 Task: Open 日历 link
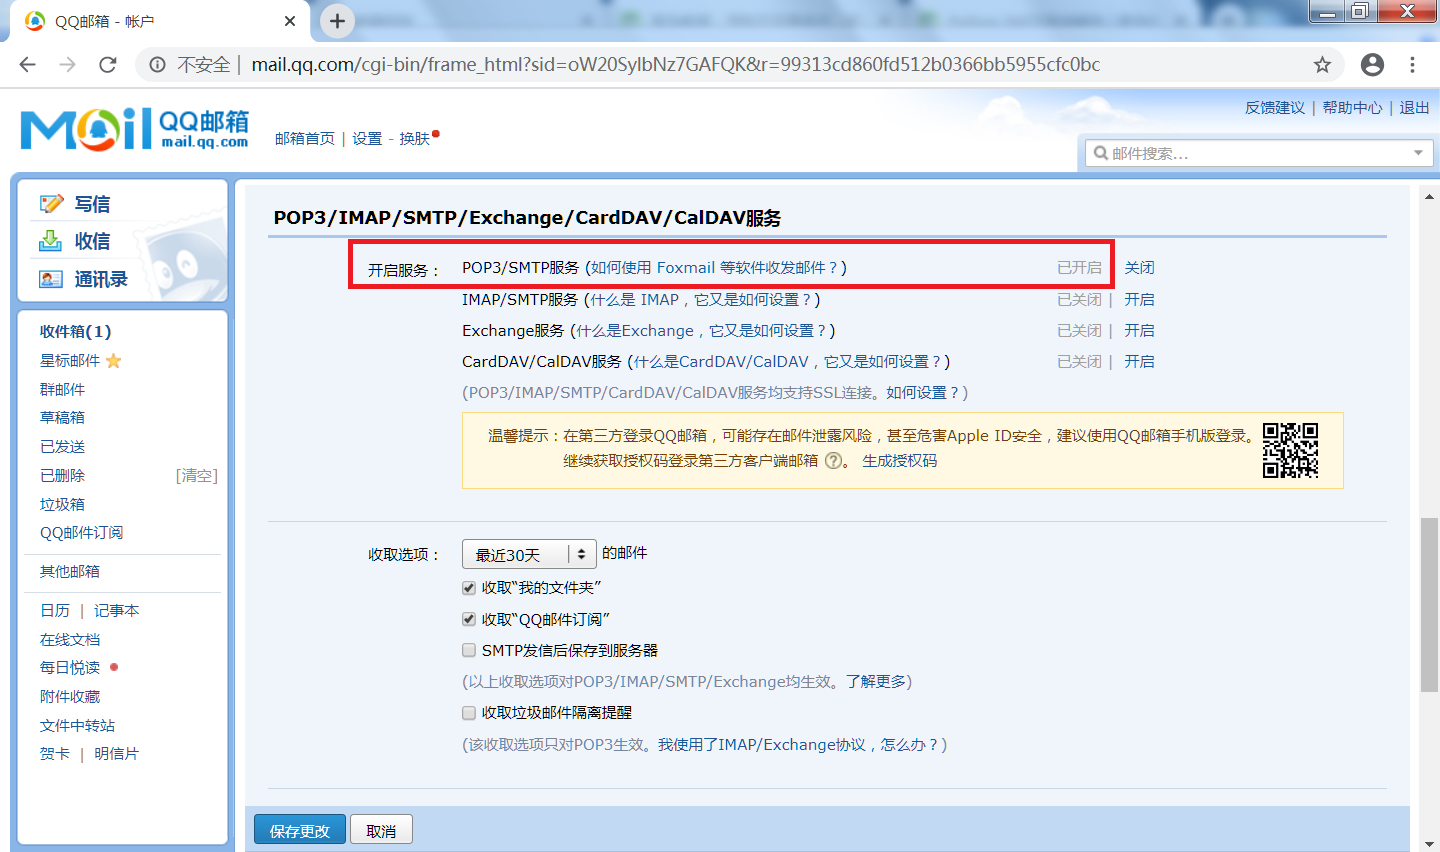click(x=55, y=610)
